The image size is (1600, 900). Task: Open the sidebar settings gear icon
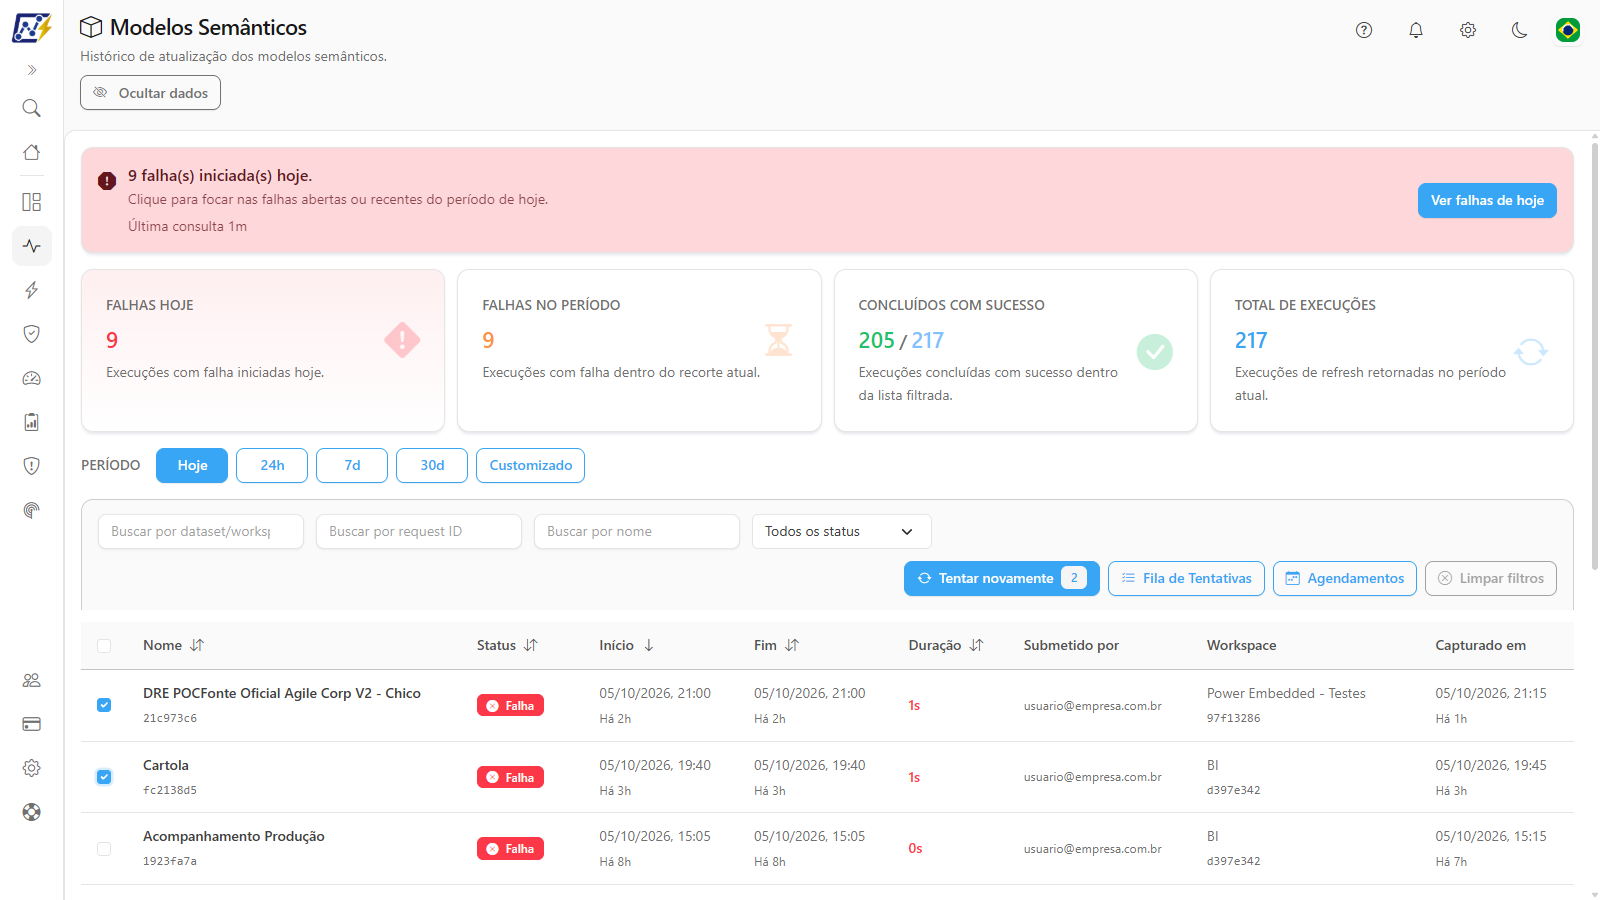click(32, 768)
